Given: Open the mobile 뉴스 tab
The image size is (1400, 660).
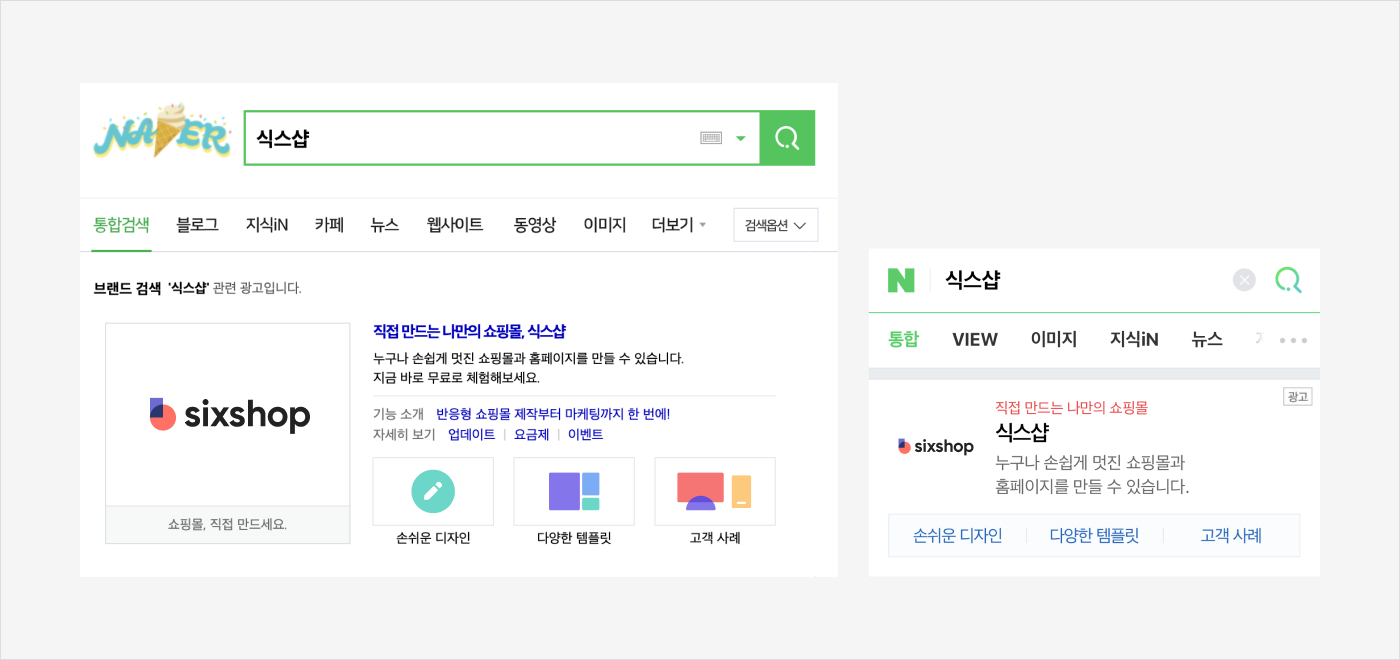Looking at the screenshot, I should (x=1207, y=339).
